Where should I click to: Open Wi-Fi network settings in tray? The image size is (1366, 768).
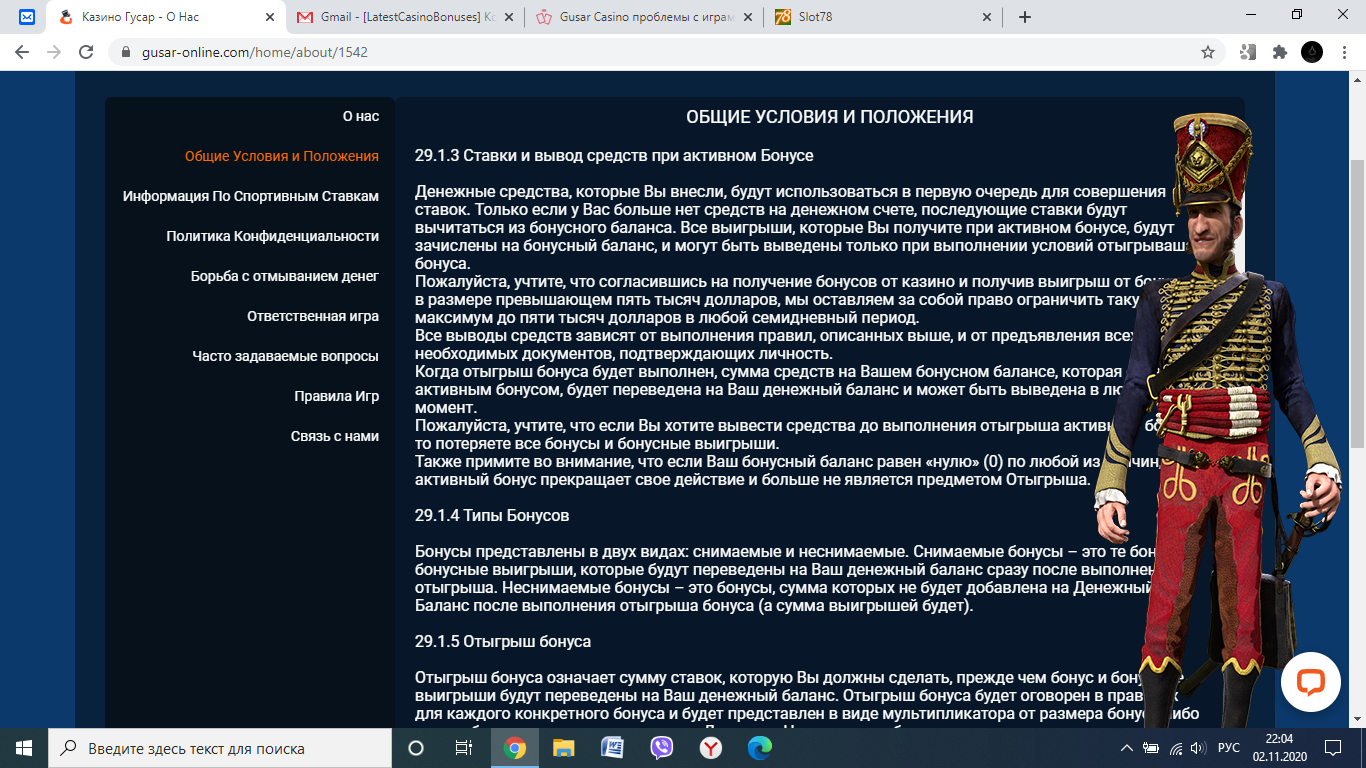1175,748
